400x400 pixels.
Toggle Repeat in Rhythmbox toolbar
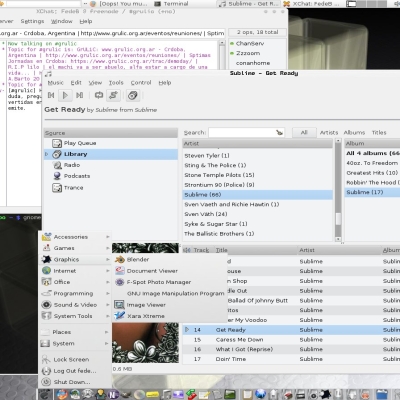click(x=99, y=95)
